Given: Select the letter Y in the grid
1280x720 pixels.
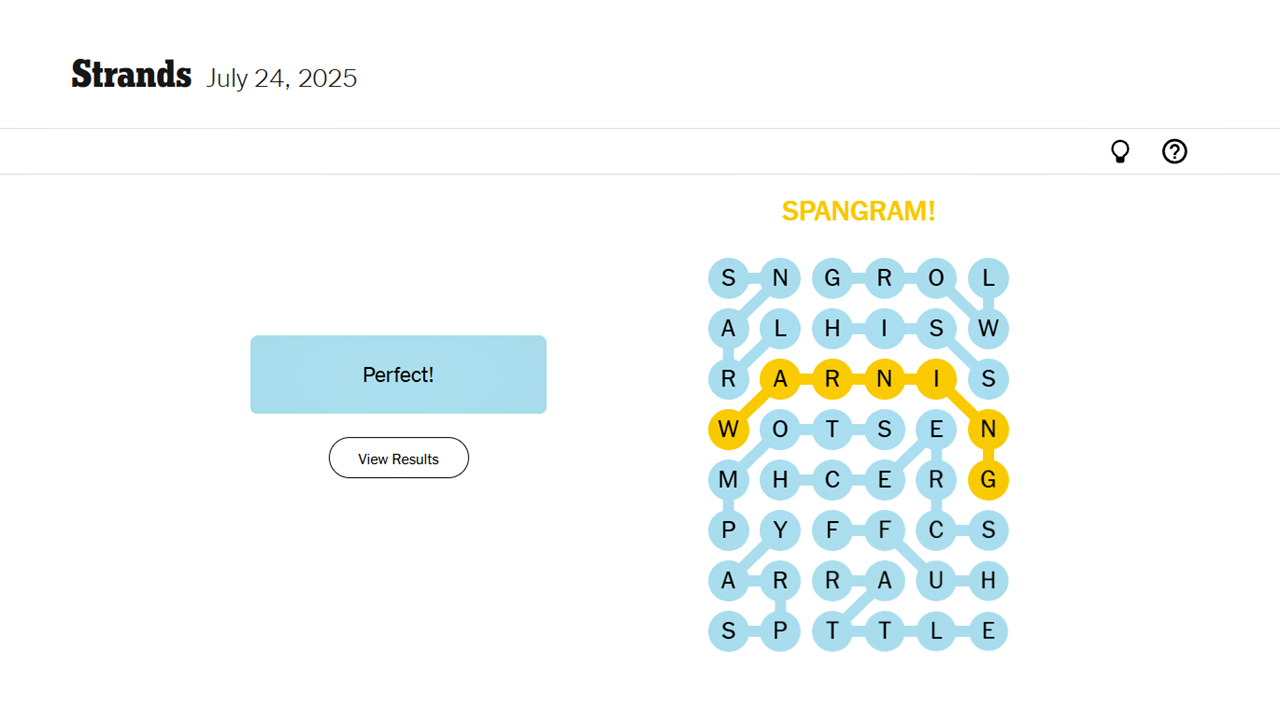Looking at the screenshot, I should coord(780,530).
